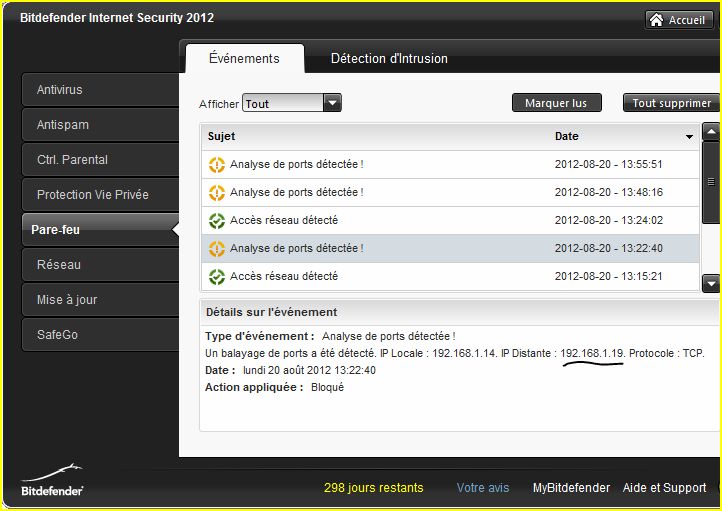Screen dimensions: 722x511
Task: Open the Protection Vie Privée section
Action: pos(100,195)
